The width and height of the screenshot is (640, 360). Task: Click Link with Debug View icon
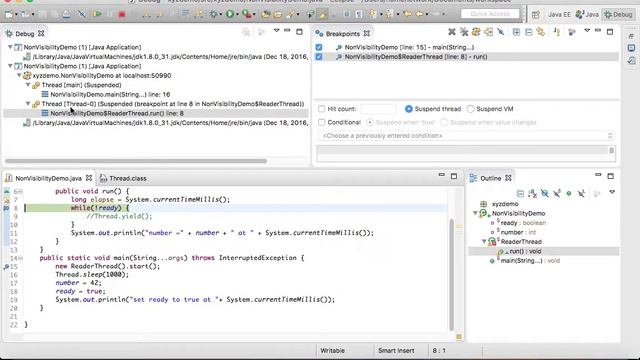(541, 32)
